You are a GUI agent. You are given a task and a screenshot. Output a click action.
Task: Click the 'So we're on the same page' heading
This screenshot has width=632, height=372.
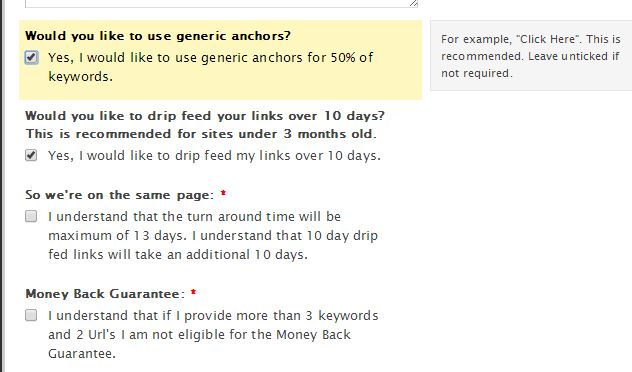coord(120,195)
